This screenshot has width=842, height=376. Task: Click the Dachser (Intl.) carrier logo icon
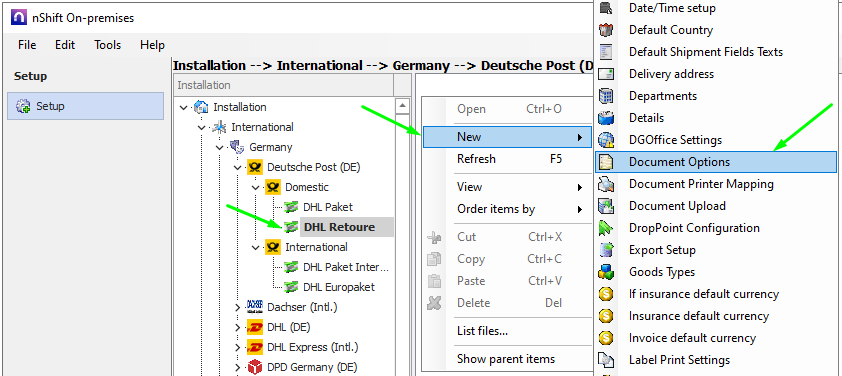click(255, 307)
